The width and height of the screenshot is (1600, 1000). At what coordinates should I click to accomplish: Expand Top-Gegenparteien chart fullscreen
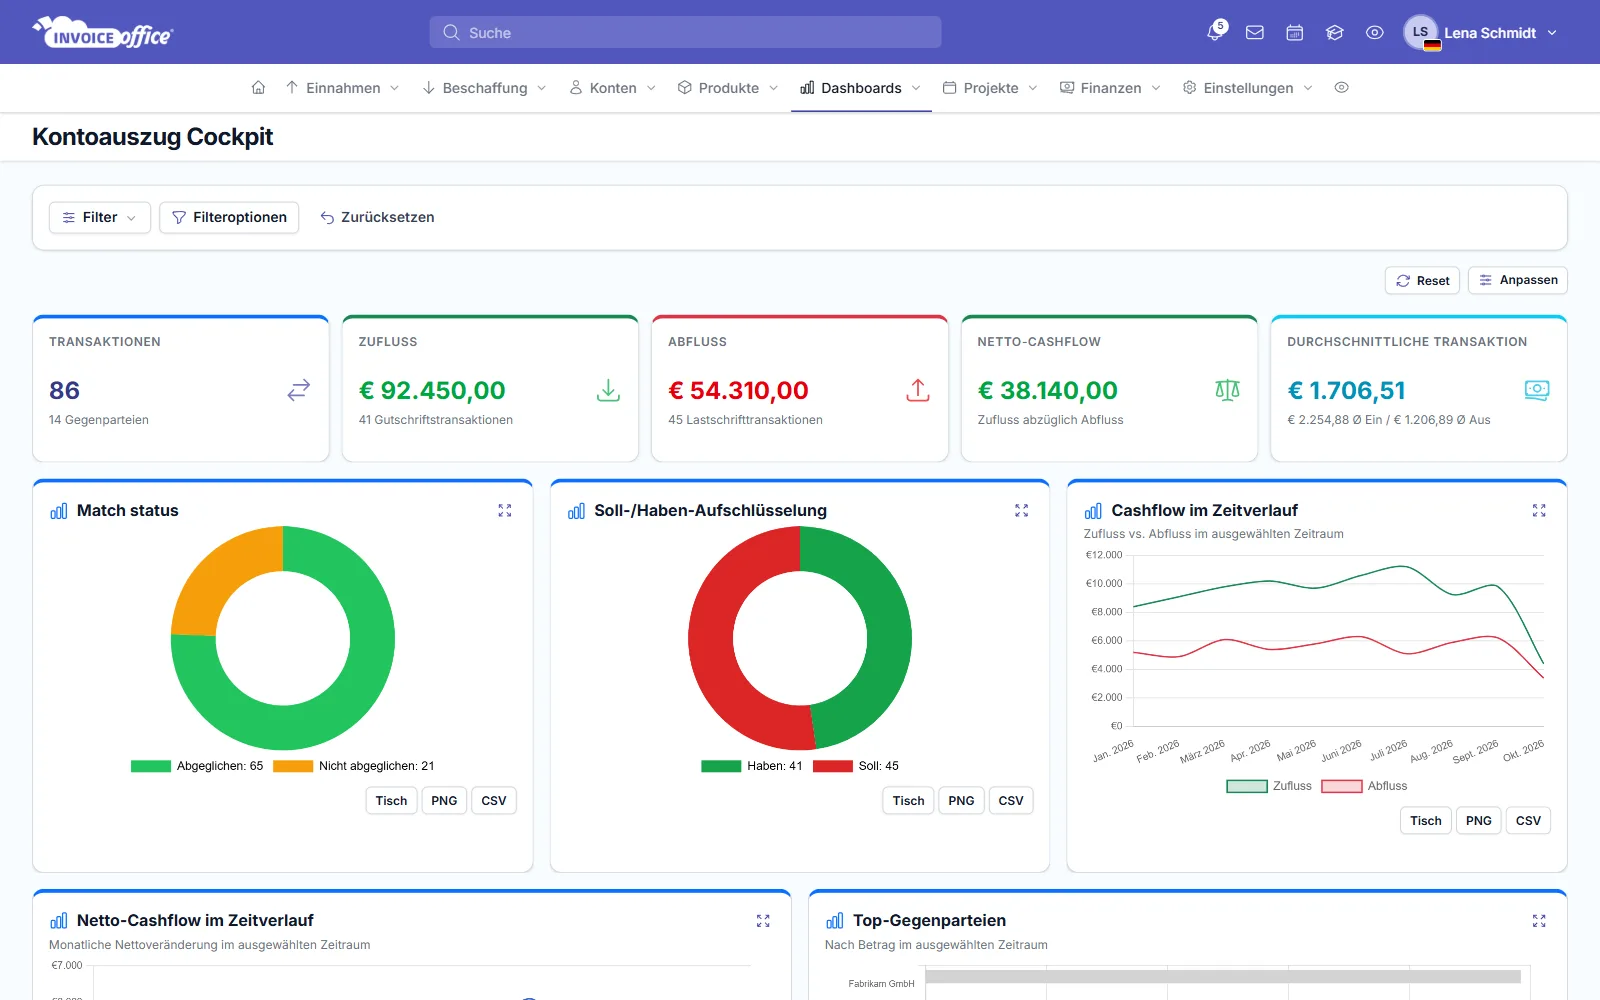click(x=1539, y=921)
